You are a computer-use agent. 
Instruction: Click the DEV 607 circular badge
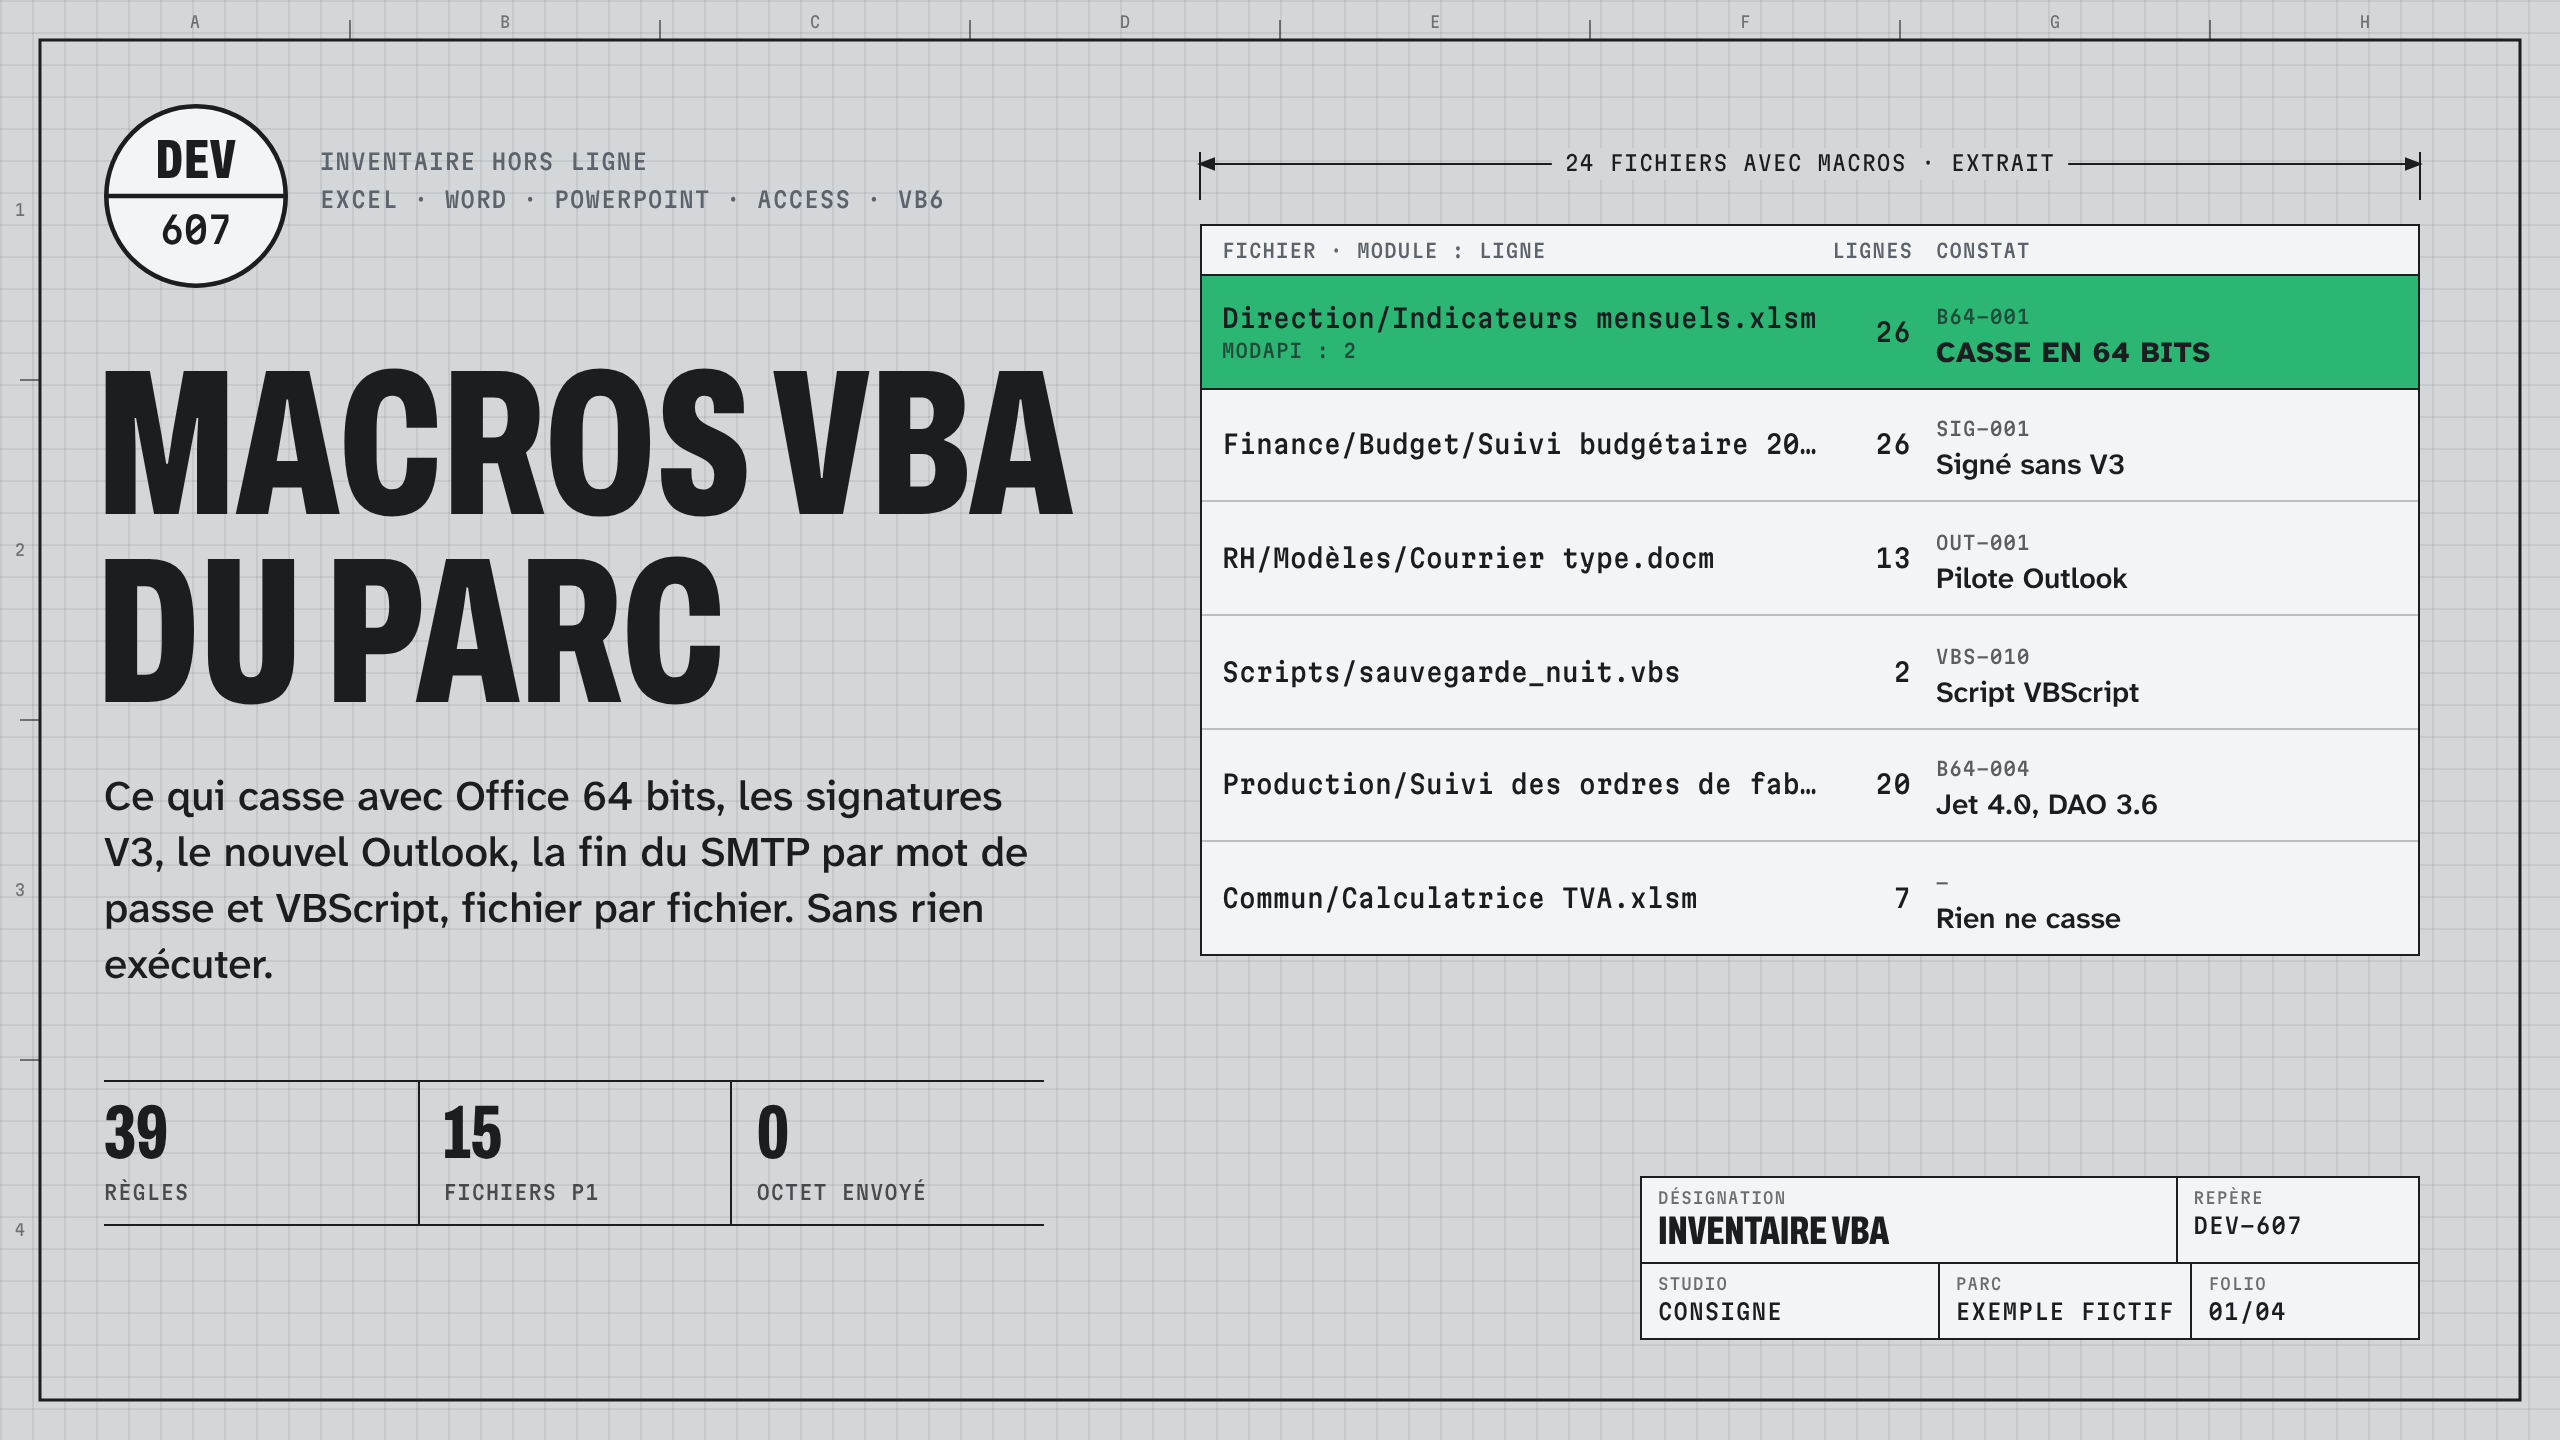click(196, 196)
